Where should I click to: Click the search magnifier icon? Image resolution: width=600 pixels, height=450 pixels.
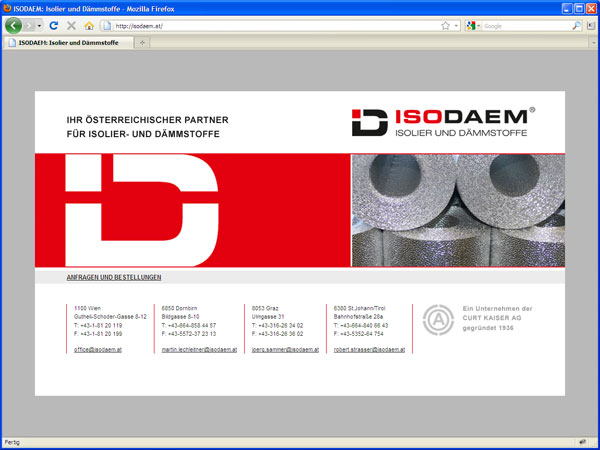[x=576, y=26]
